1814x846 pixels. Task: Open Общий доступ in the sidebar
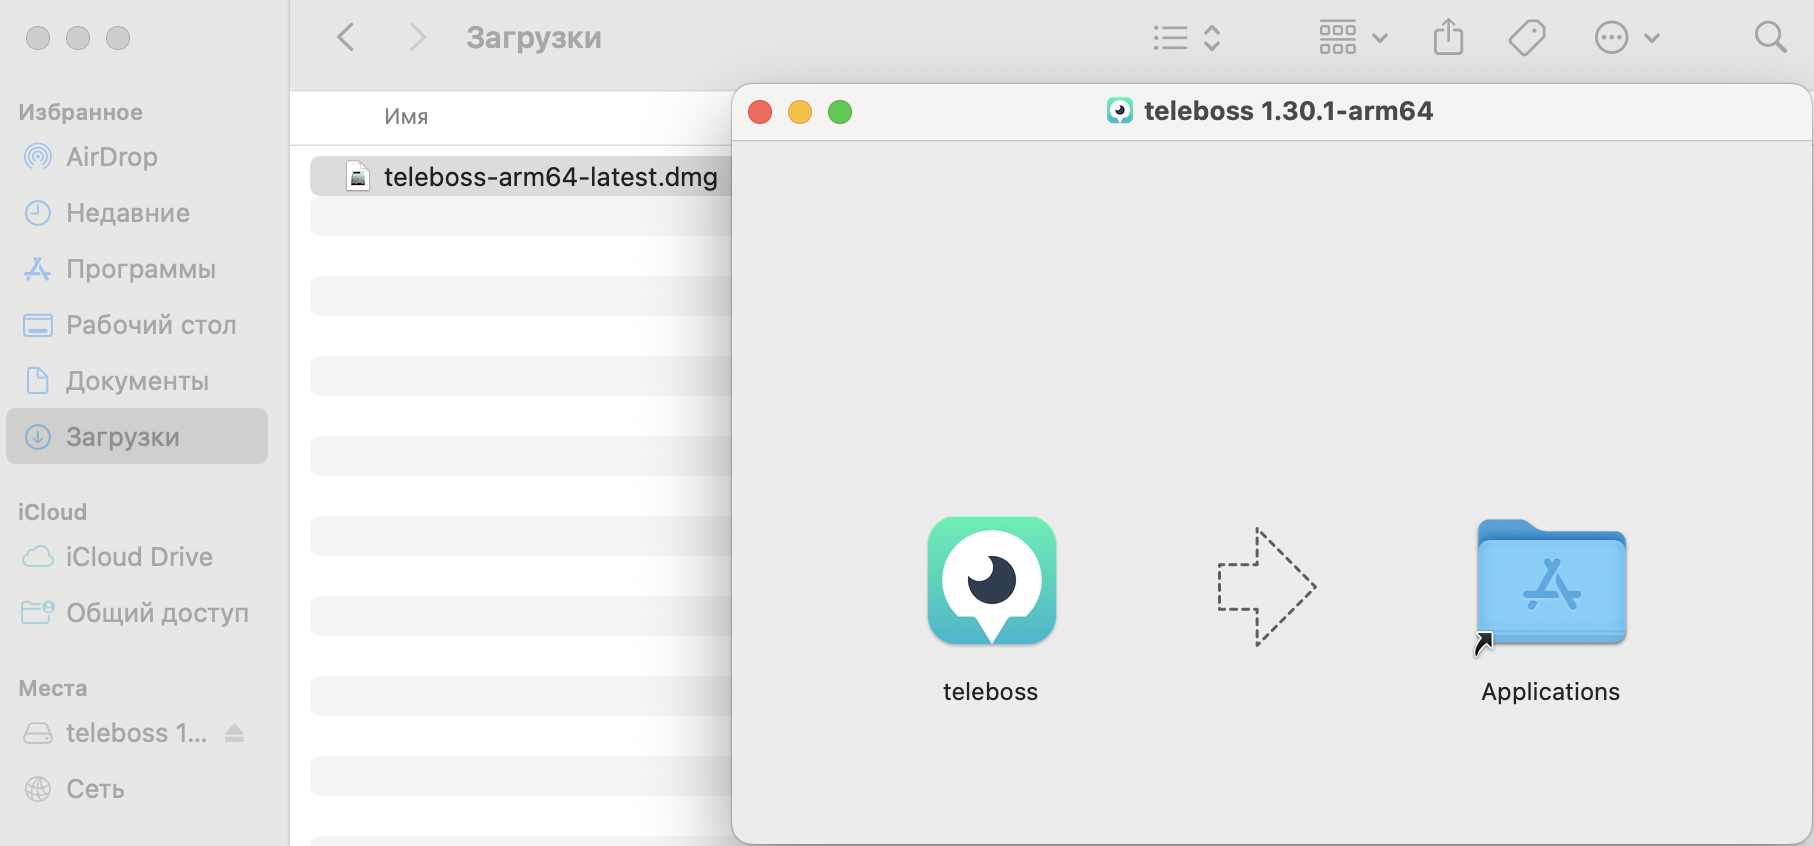[137, 613]
